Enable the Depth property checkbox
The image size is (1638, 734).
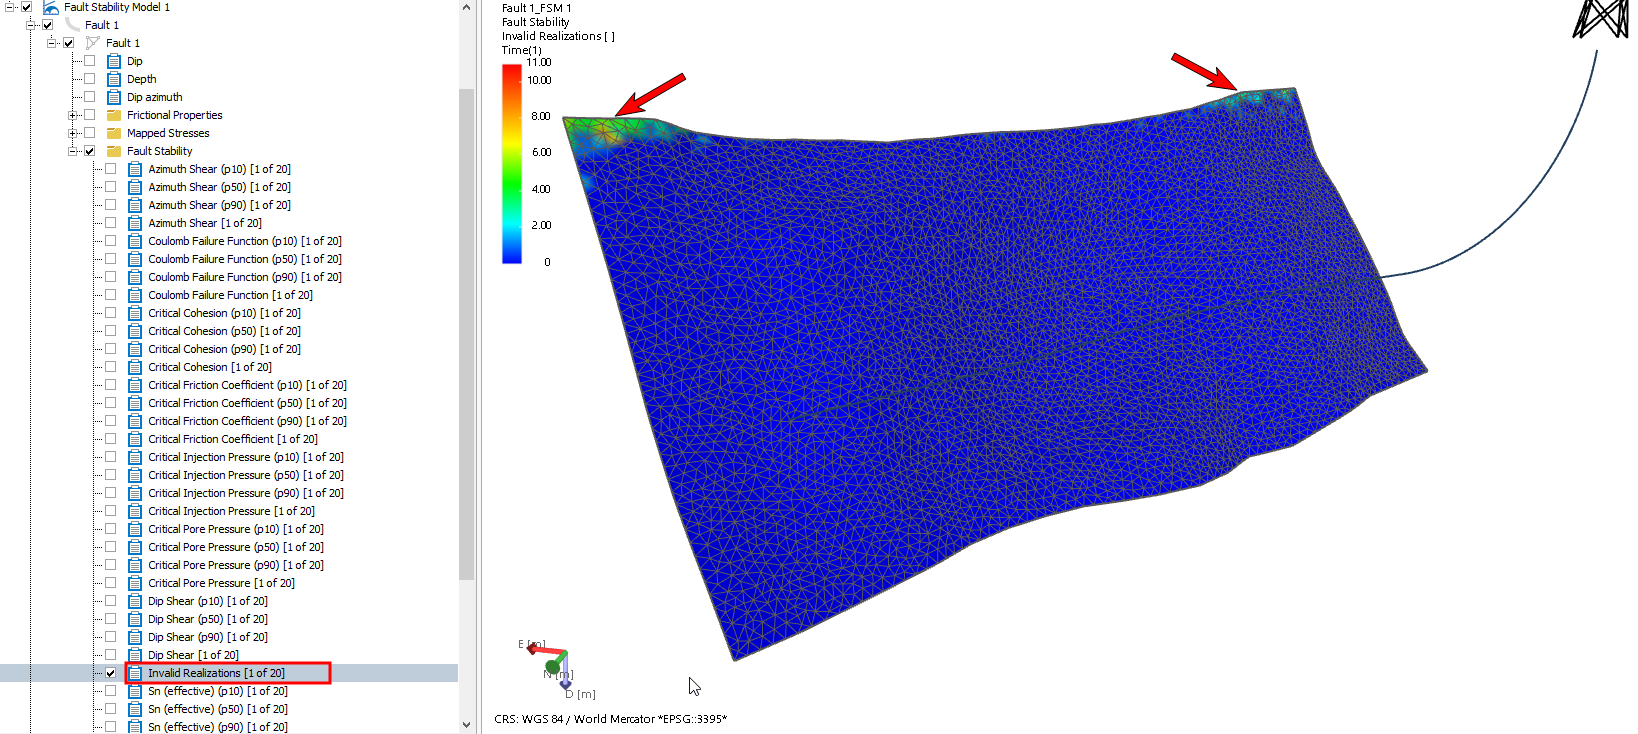(90, 79)
